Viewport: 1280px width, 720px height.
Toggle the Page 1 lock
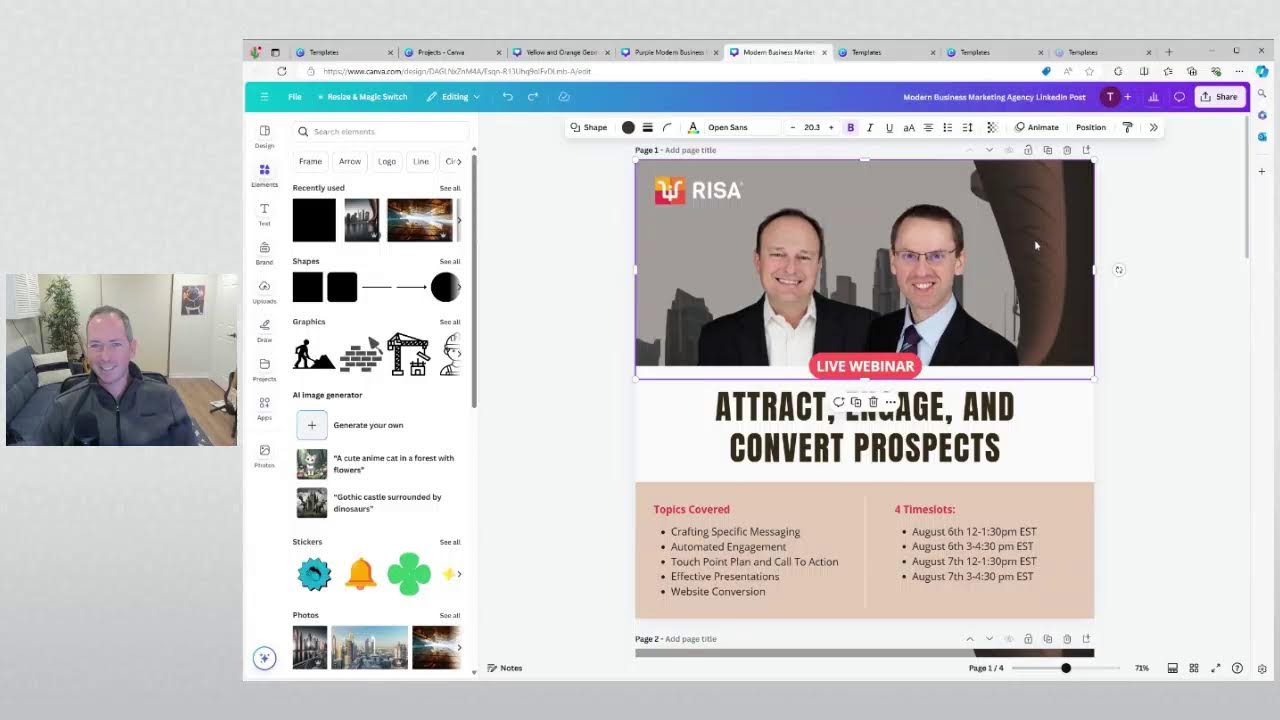click(x=1028, y=150)
